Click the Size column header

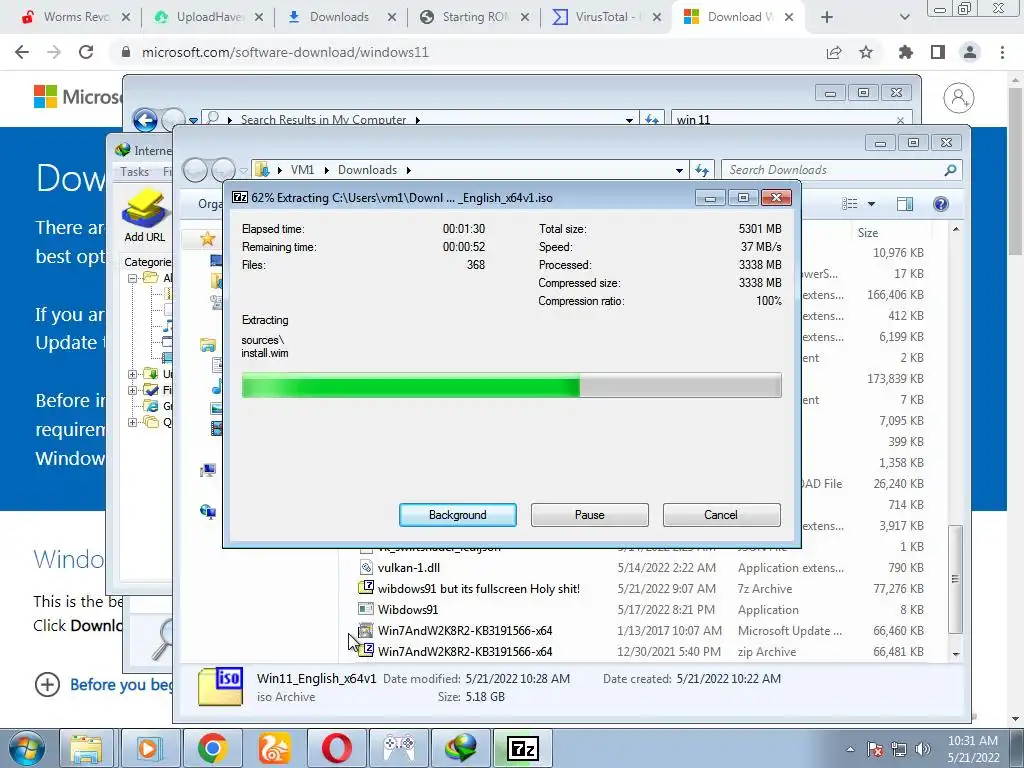[867, 232]
